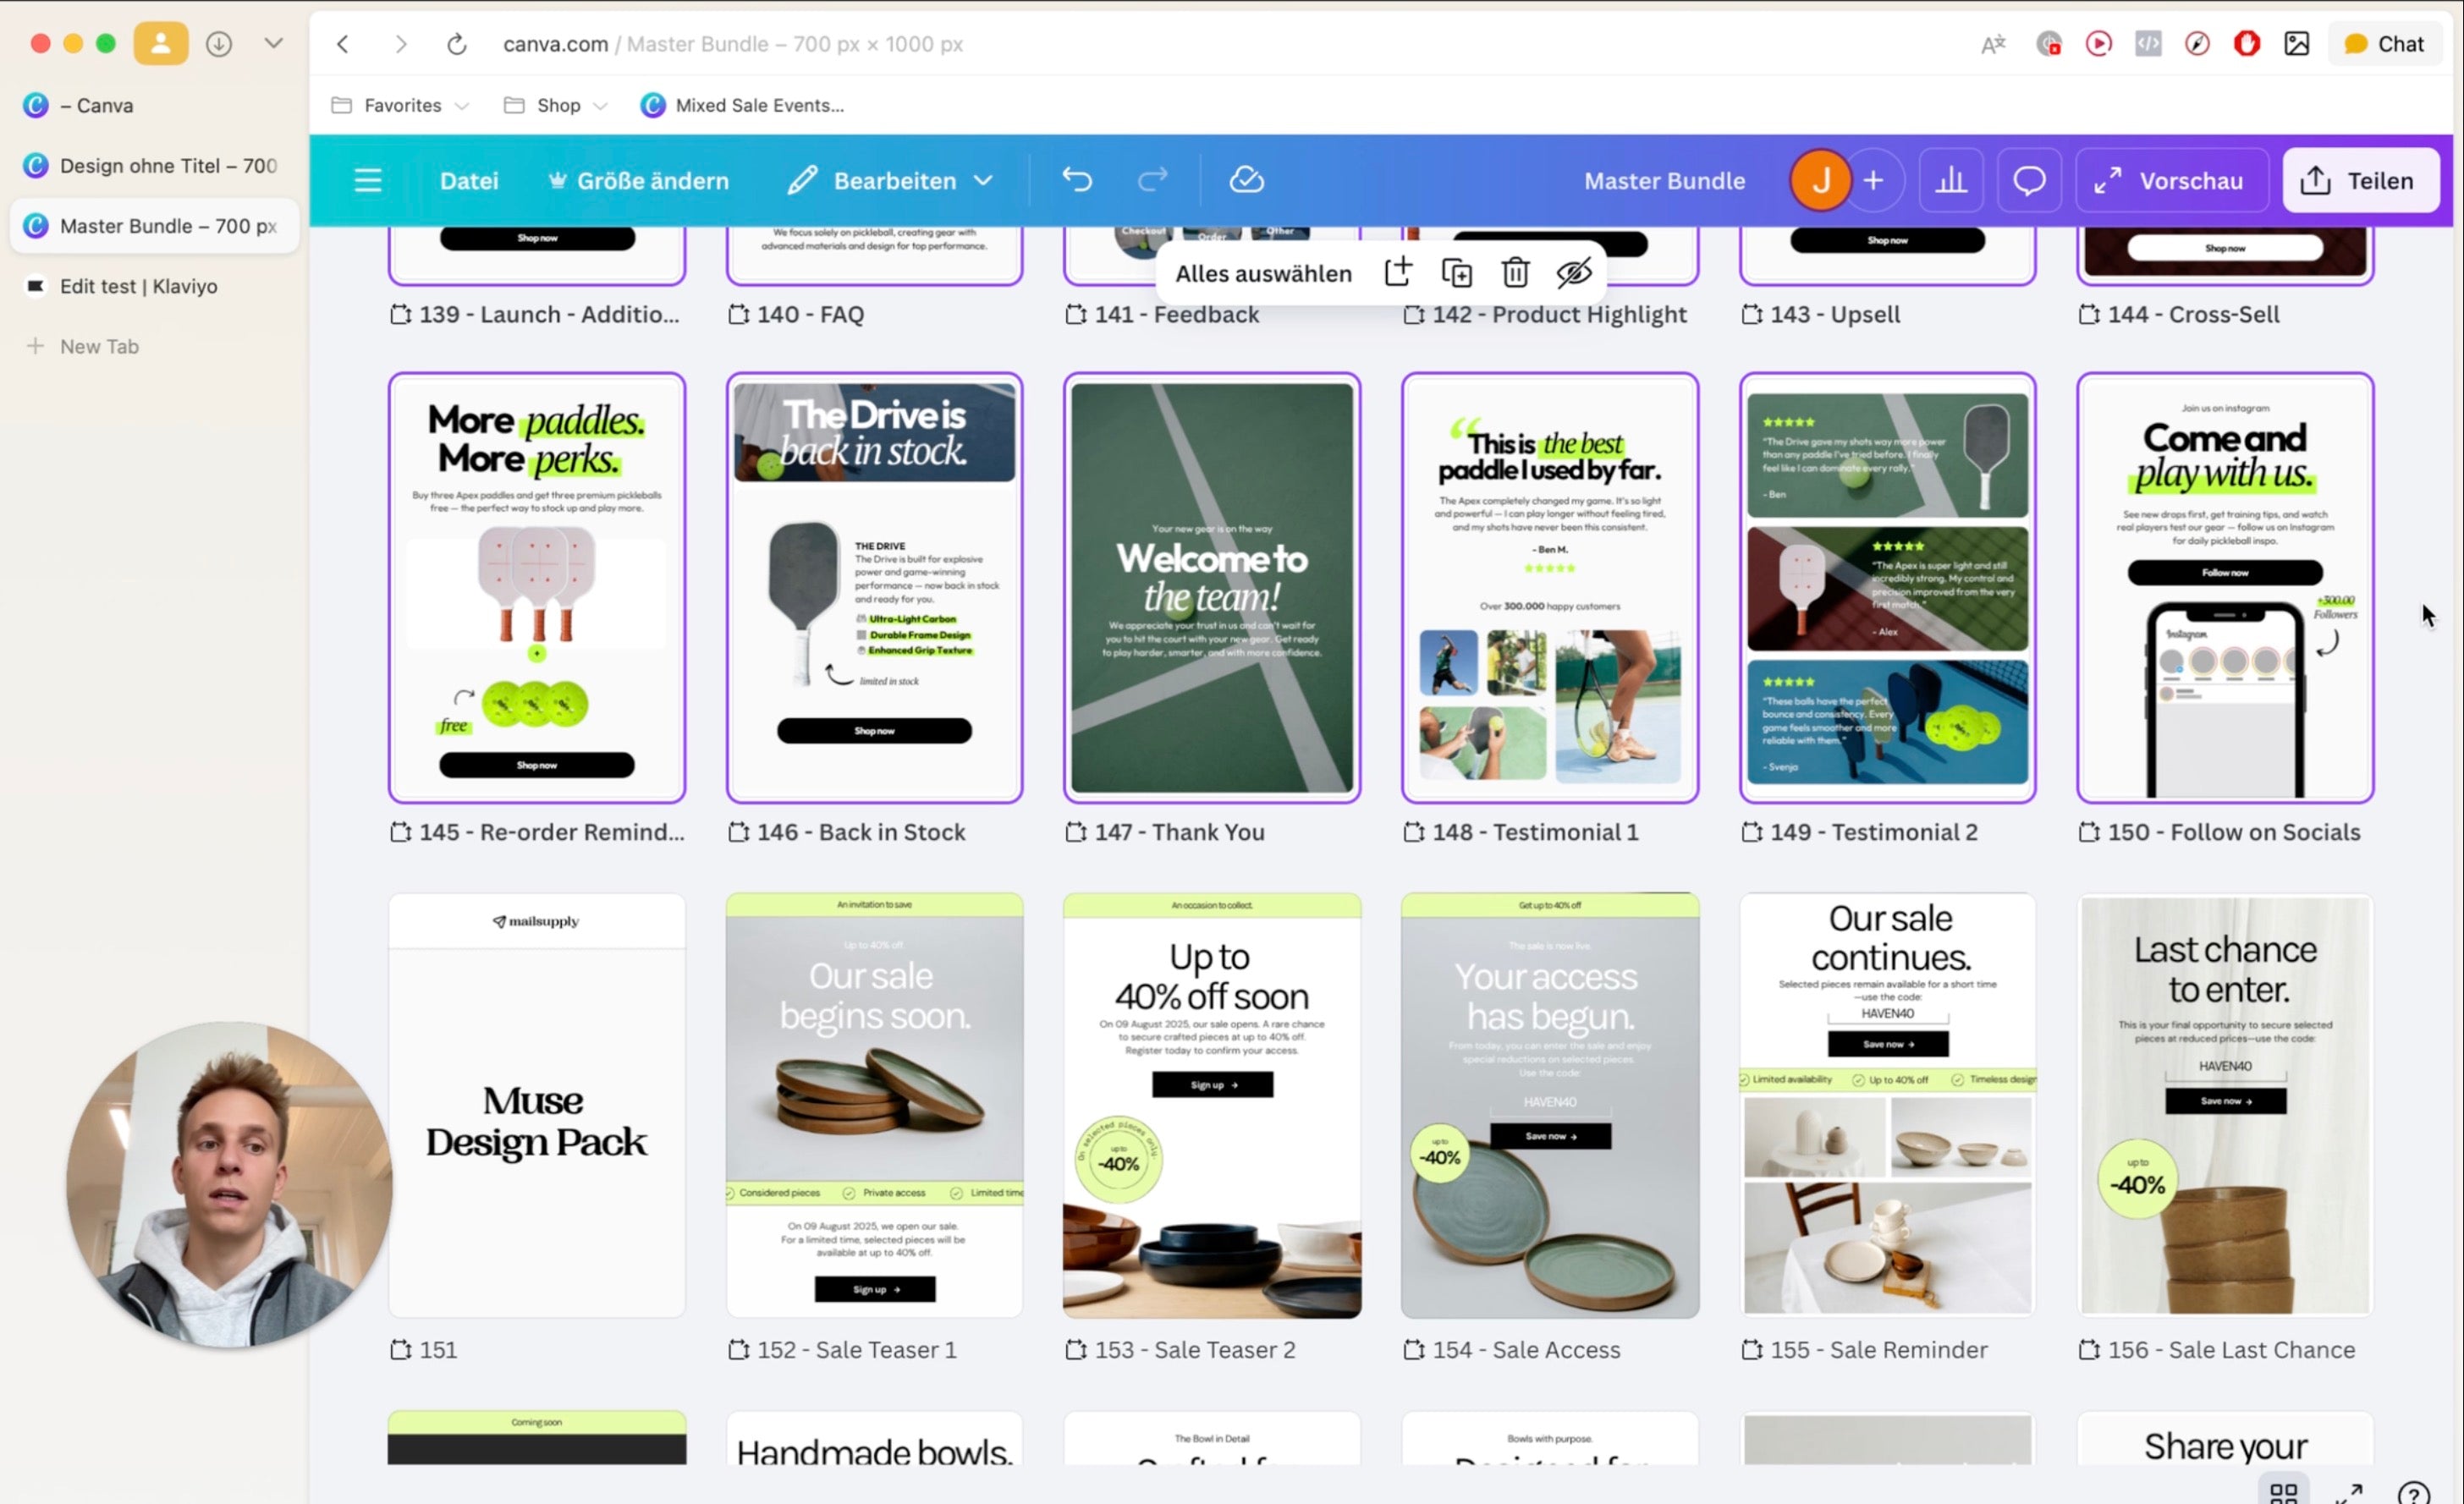
Task: Click the add page icon in selection toolbar
Action: point(1397,272)
